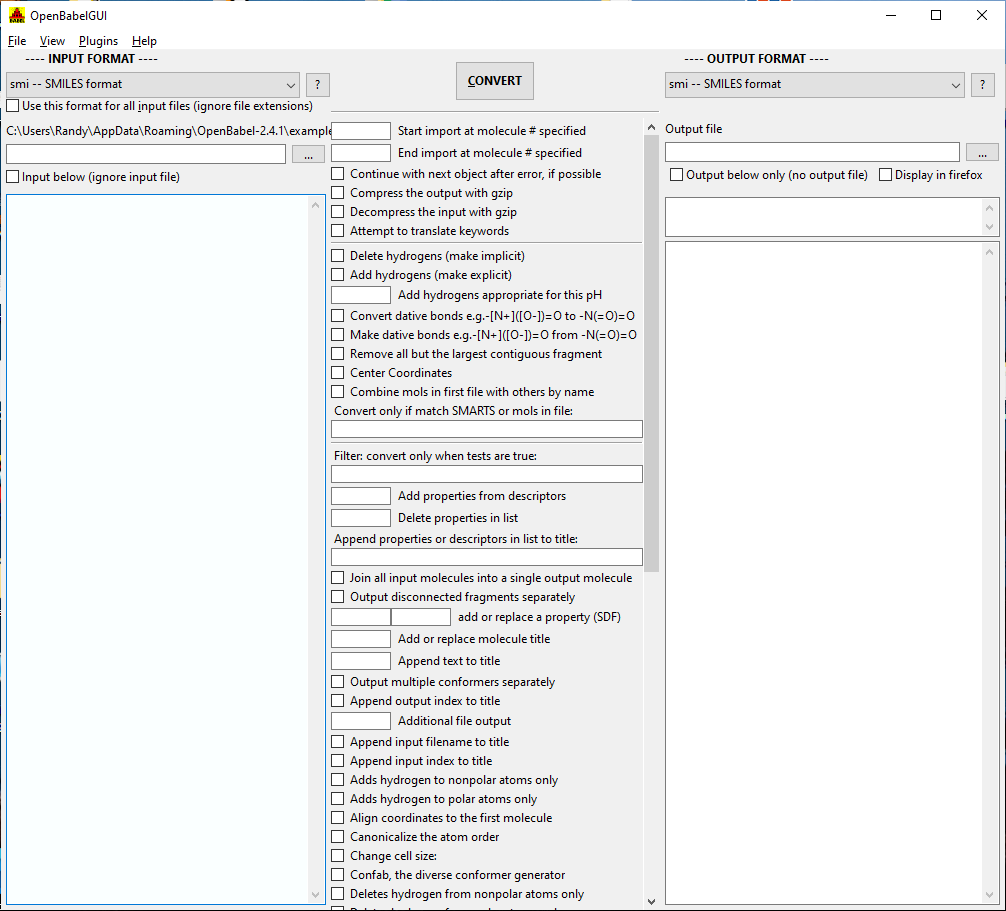Browse for input file with ellipsis button

[x=309, y=154]
